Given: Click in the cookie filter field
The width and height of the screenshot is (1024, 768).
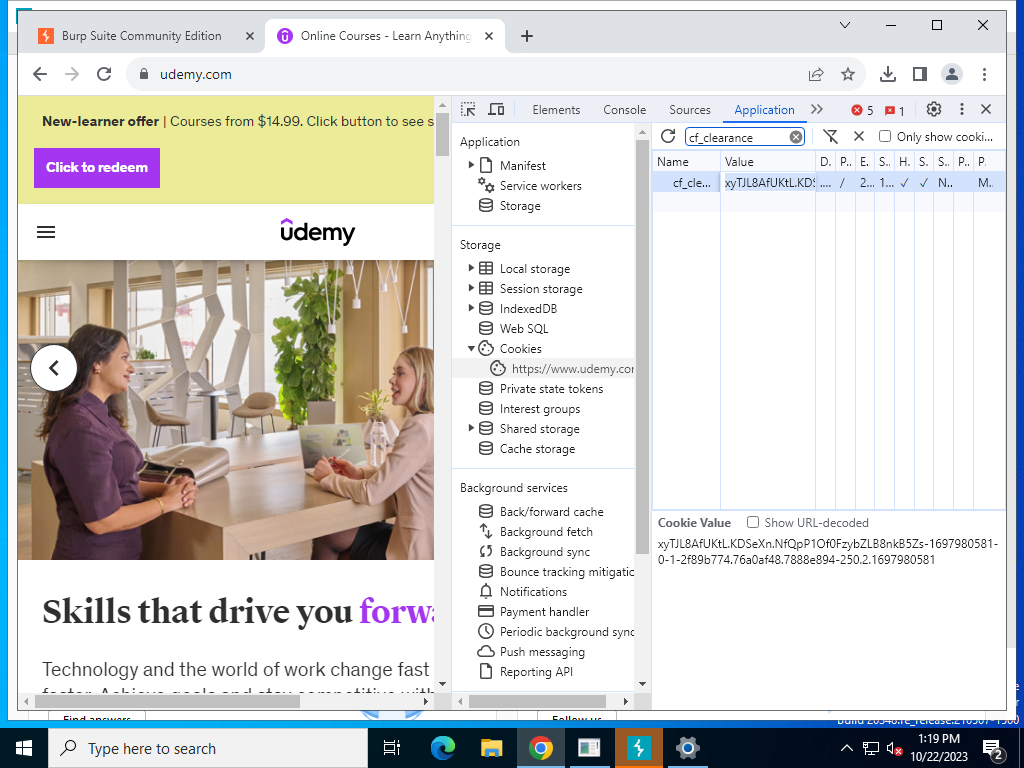Looking at the screenshot, I should (737, 137).
